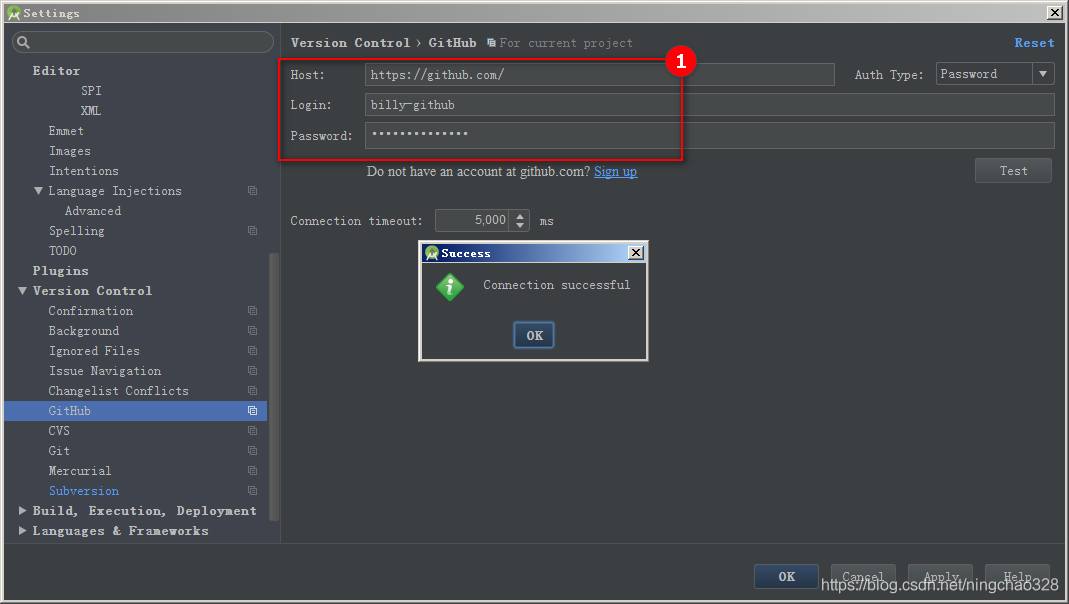The height and width of the screenshot is (604, 1069).
Task: Select Subversion under Version Control
Action: 84,491
